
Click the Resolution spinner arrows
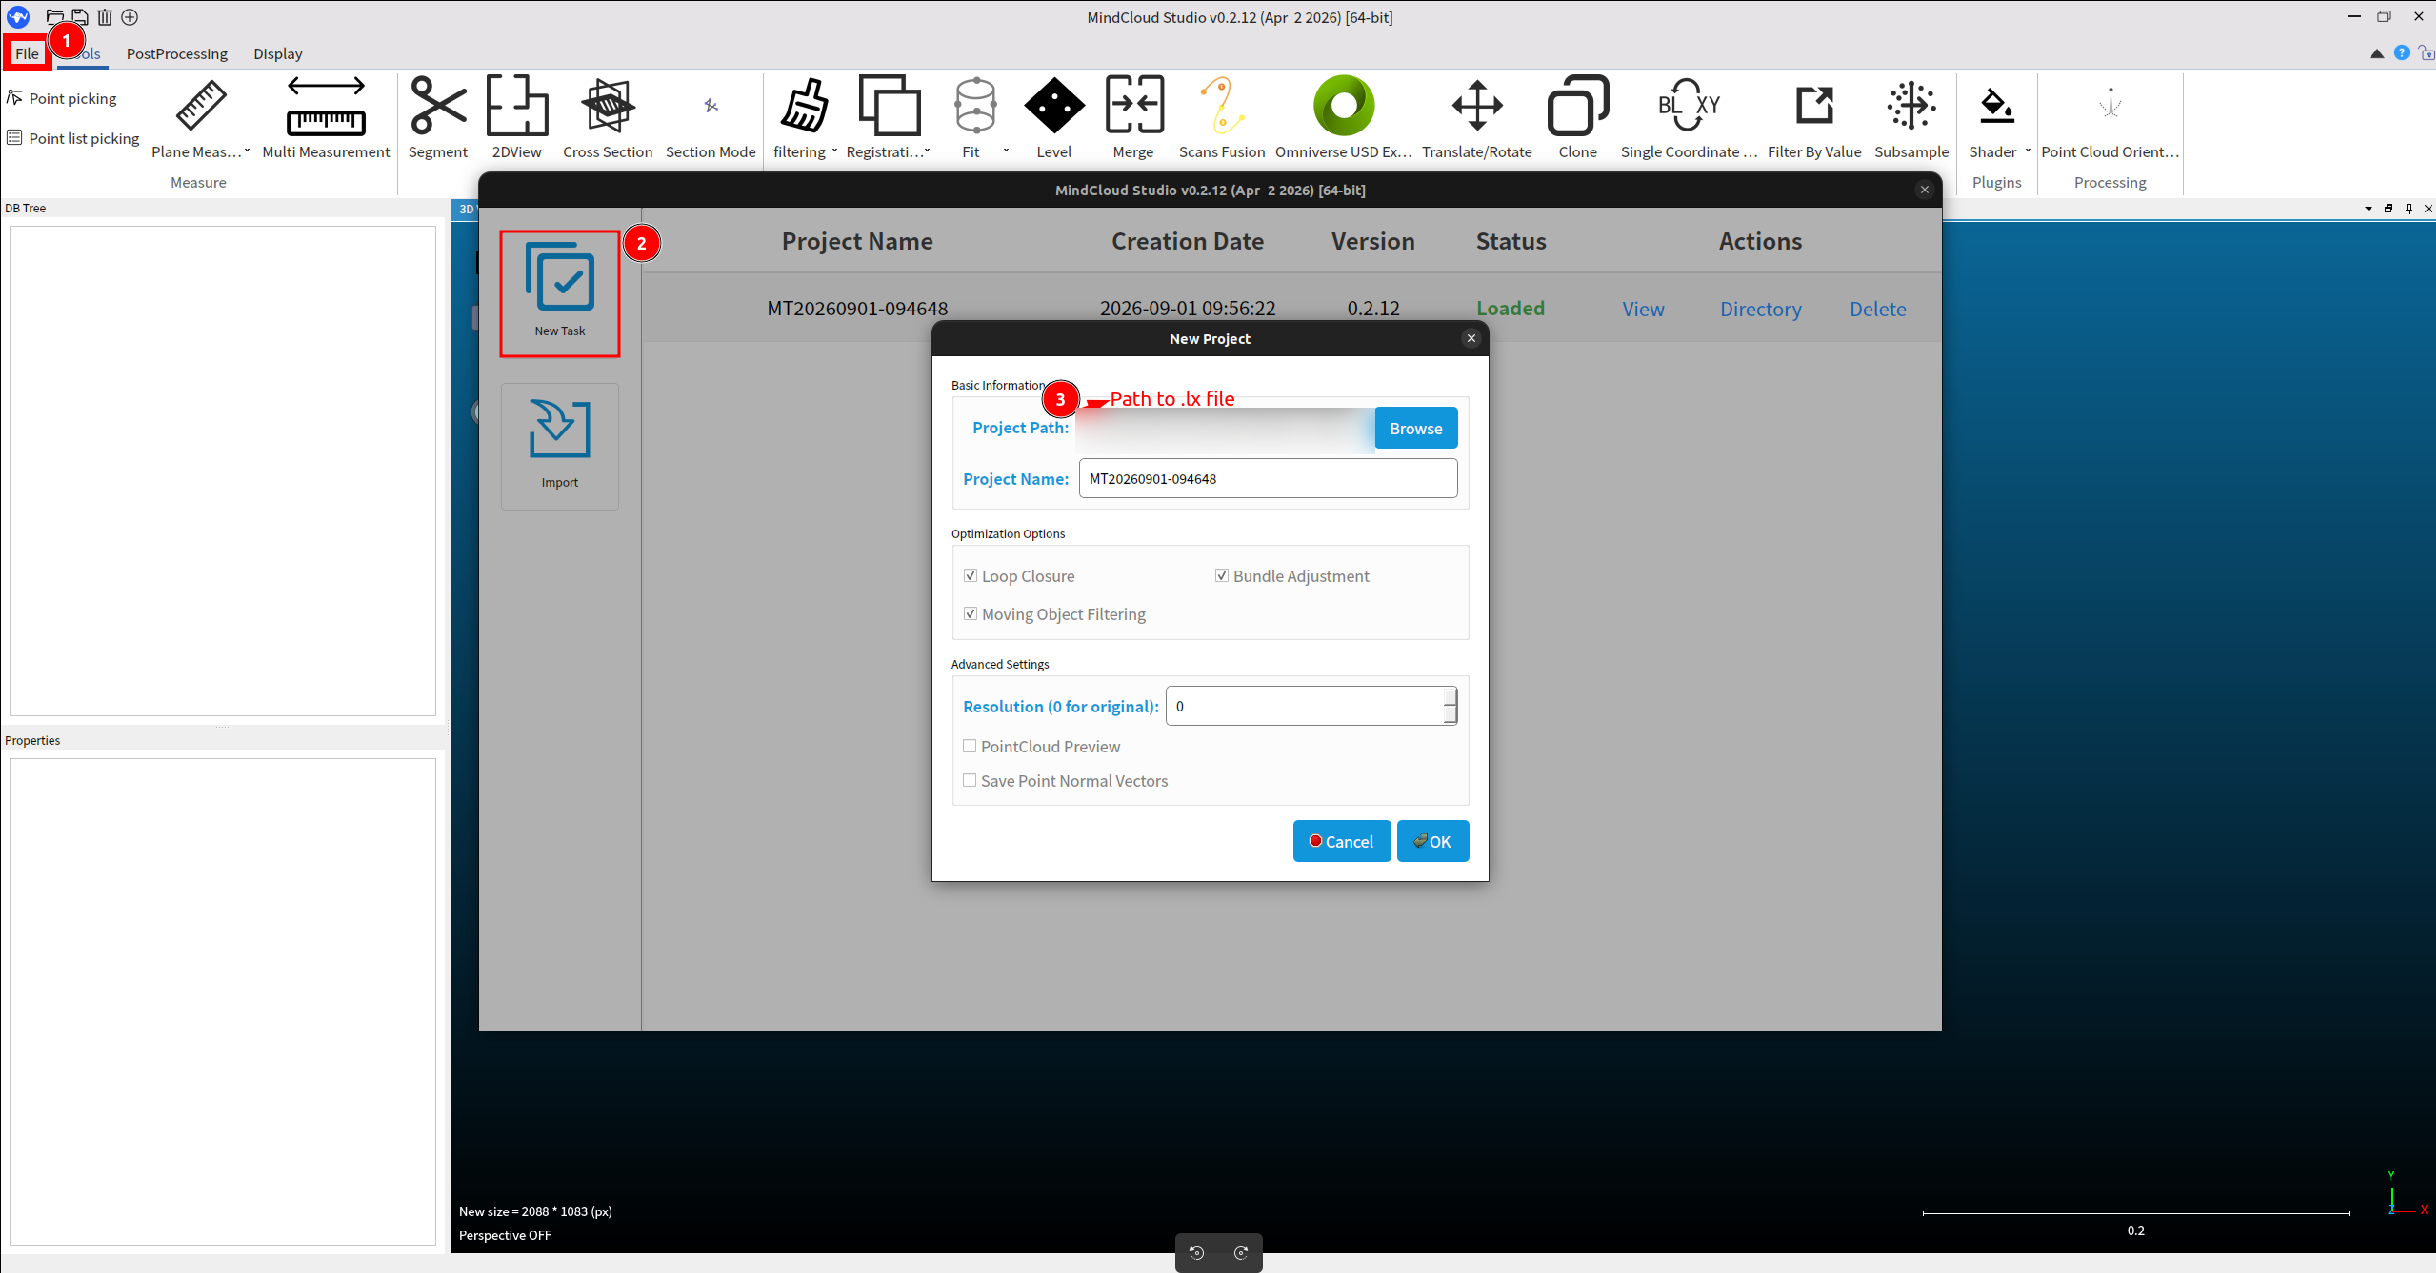[x=1450, y=706]
